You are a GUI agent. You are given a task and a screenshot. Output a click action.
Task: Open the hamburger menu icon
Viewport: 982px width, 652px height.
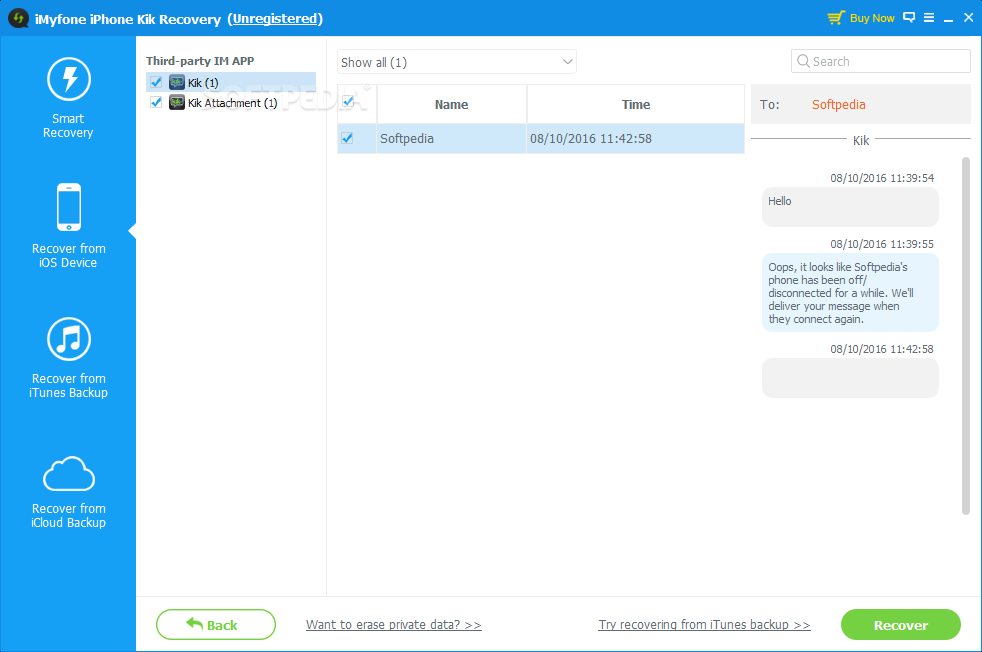coord(929,18)
